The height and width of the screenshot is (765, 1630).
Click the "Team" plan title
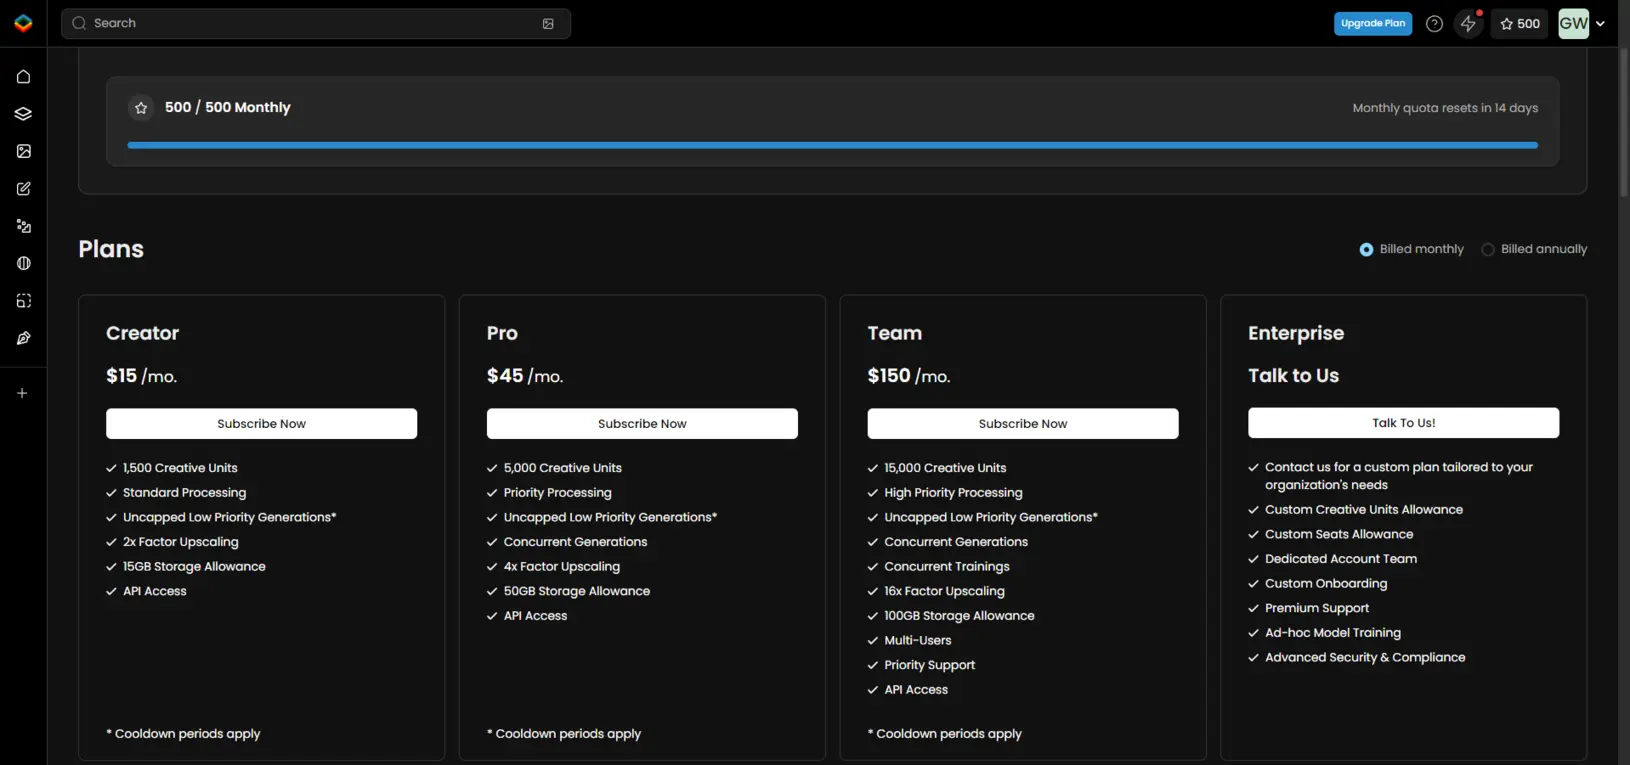[895, 333]
